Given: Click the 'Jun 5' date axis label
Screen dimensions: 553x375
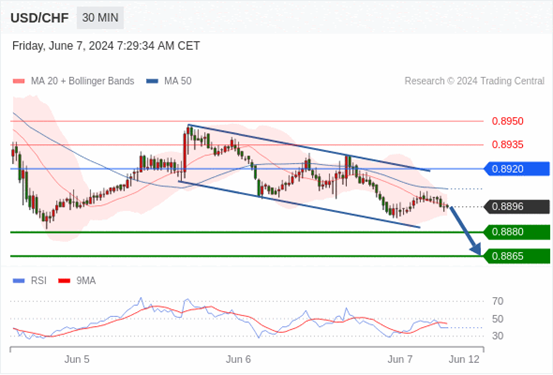Looking at the screenshot, I should (77, 359).
